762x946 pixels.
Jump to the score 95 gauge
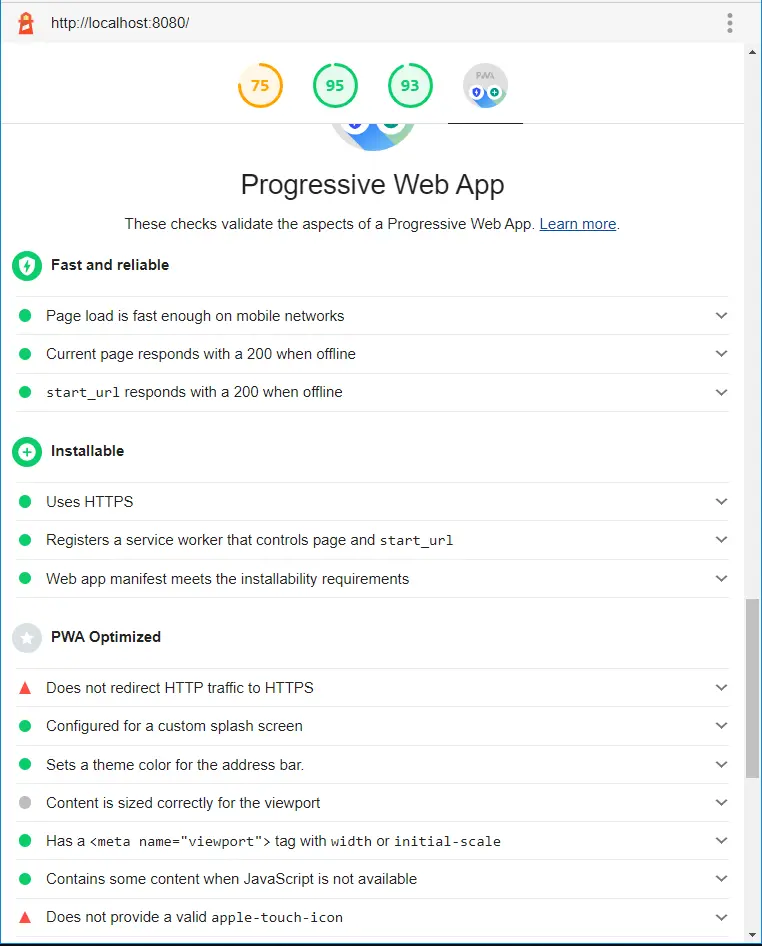coord(335,86)
